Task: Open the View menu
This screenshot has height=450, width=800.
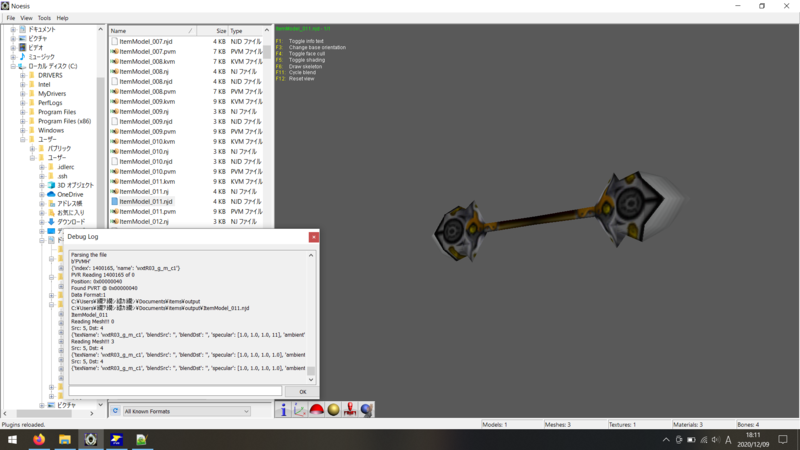Action: tap(26, 18)
